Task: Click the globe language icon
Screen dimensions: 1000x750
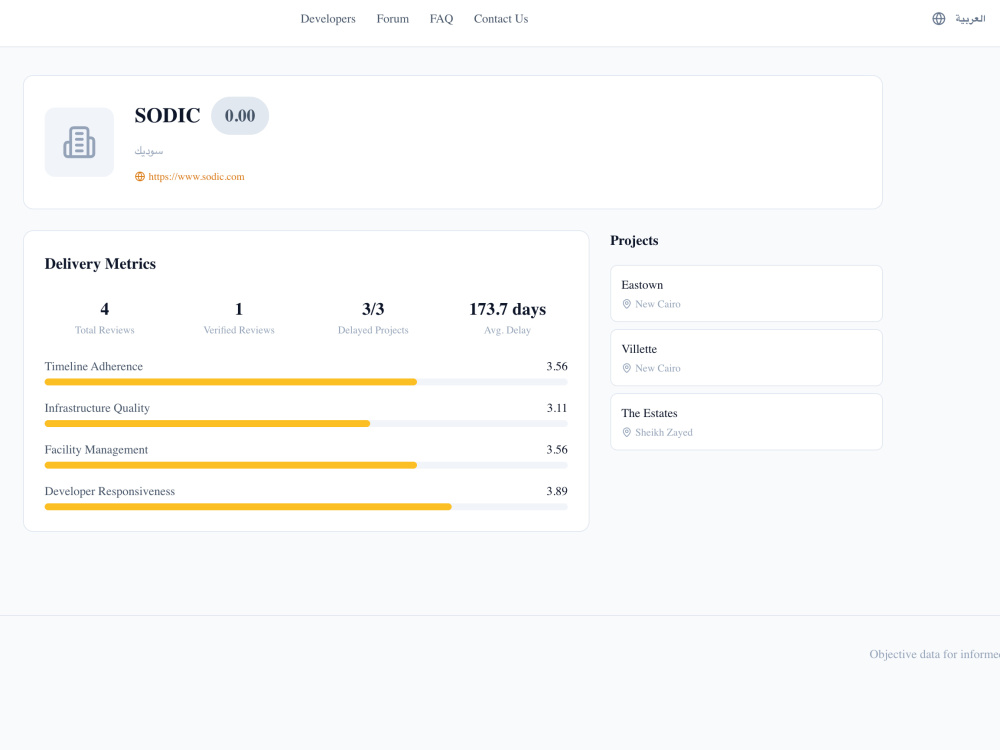Action: click(939, 18)
